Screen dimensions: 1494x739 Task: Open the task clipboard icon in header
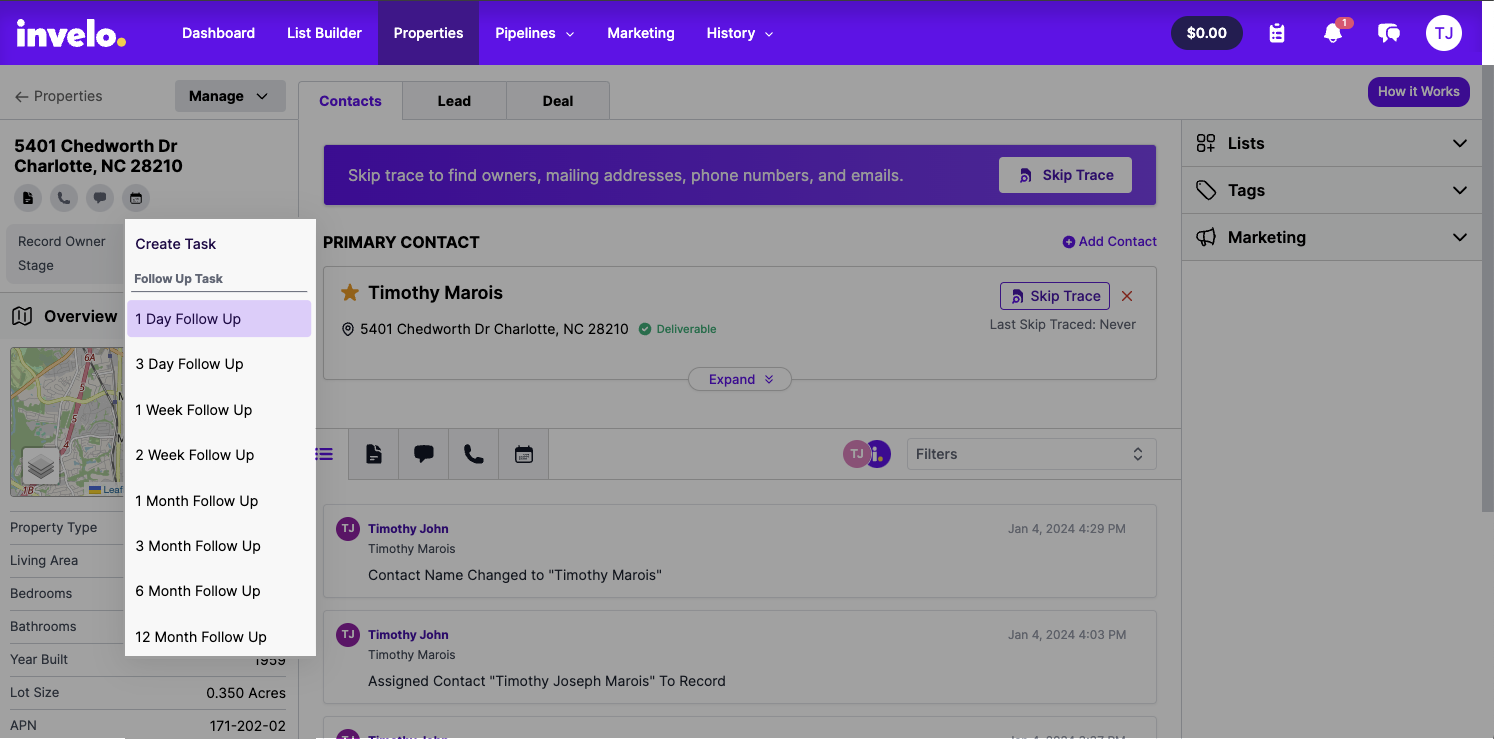1277,33
